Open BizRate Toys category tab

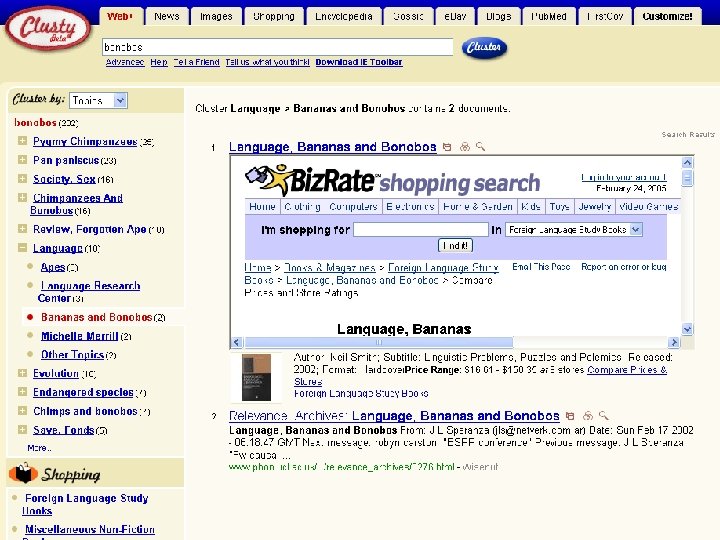[x=559, y=207]
